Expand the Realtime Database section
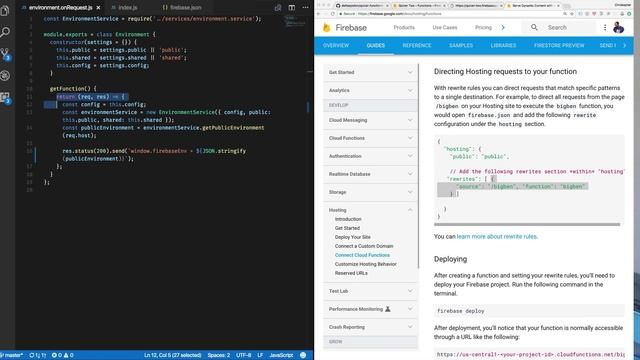Viewport: 640px width, 360px height. point(371,174)
